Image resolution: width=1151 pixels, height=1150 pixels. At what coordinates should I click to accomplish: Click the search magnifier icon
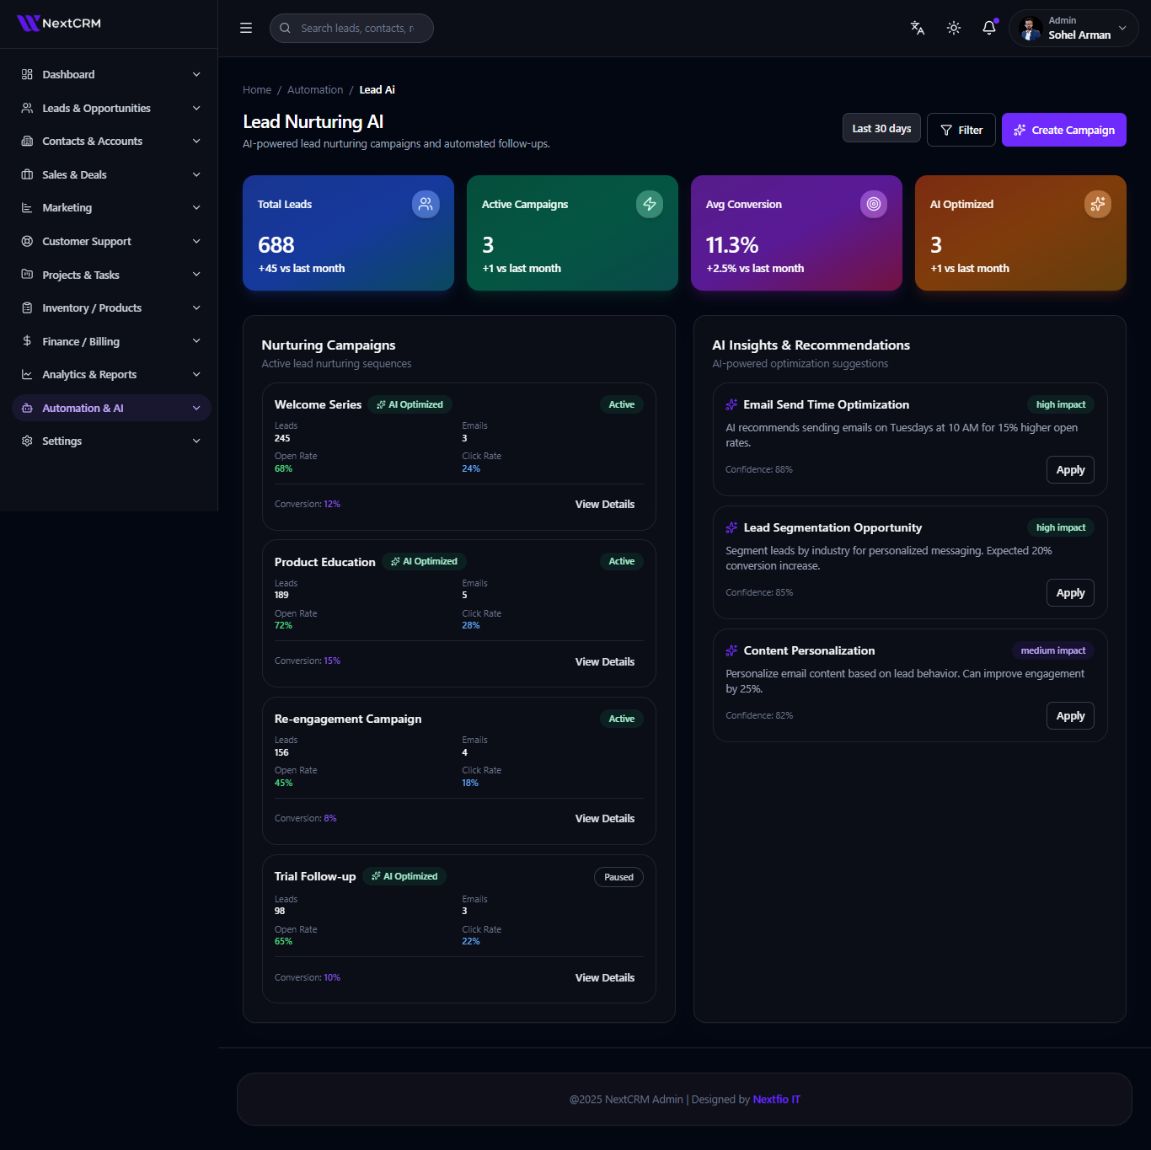coord(285,28)
